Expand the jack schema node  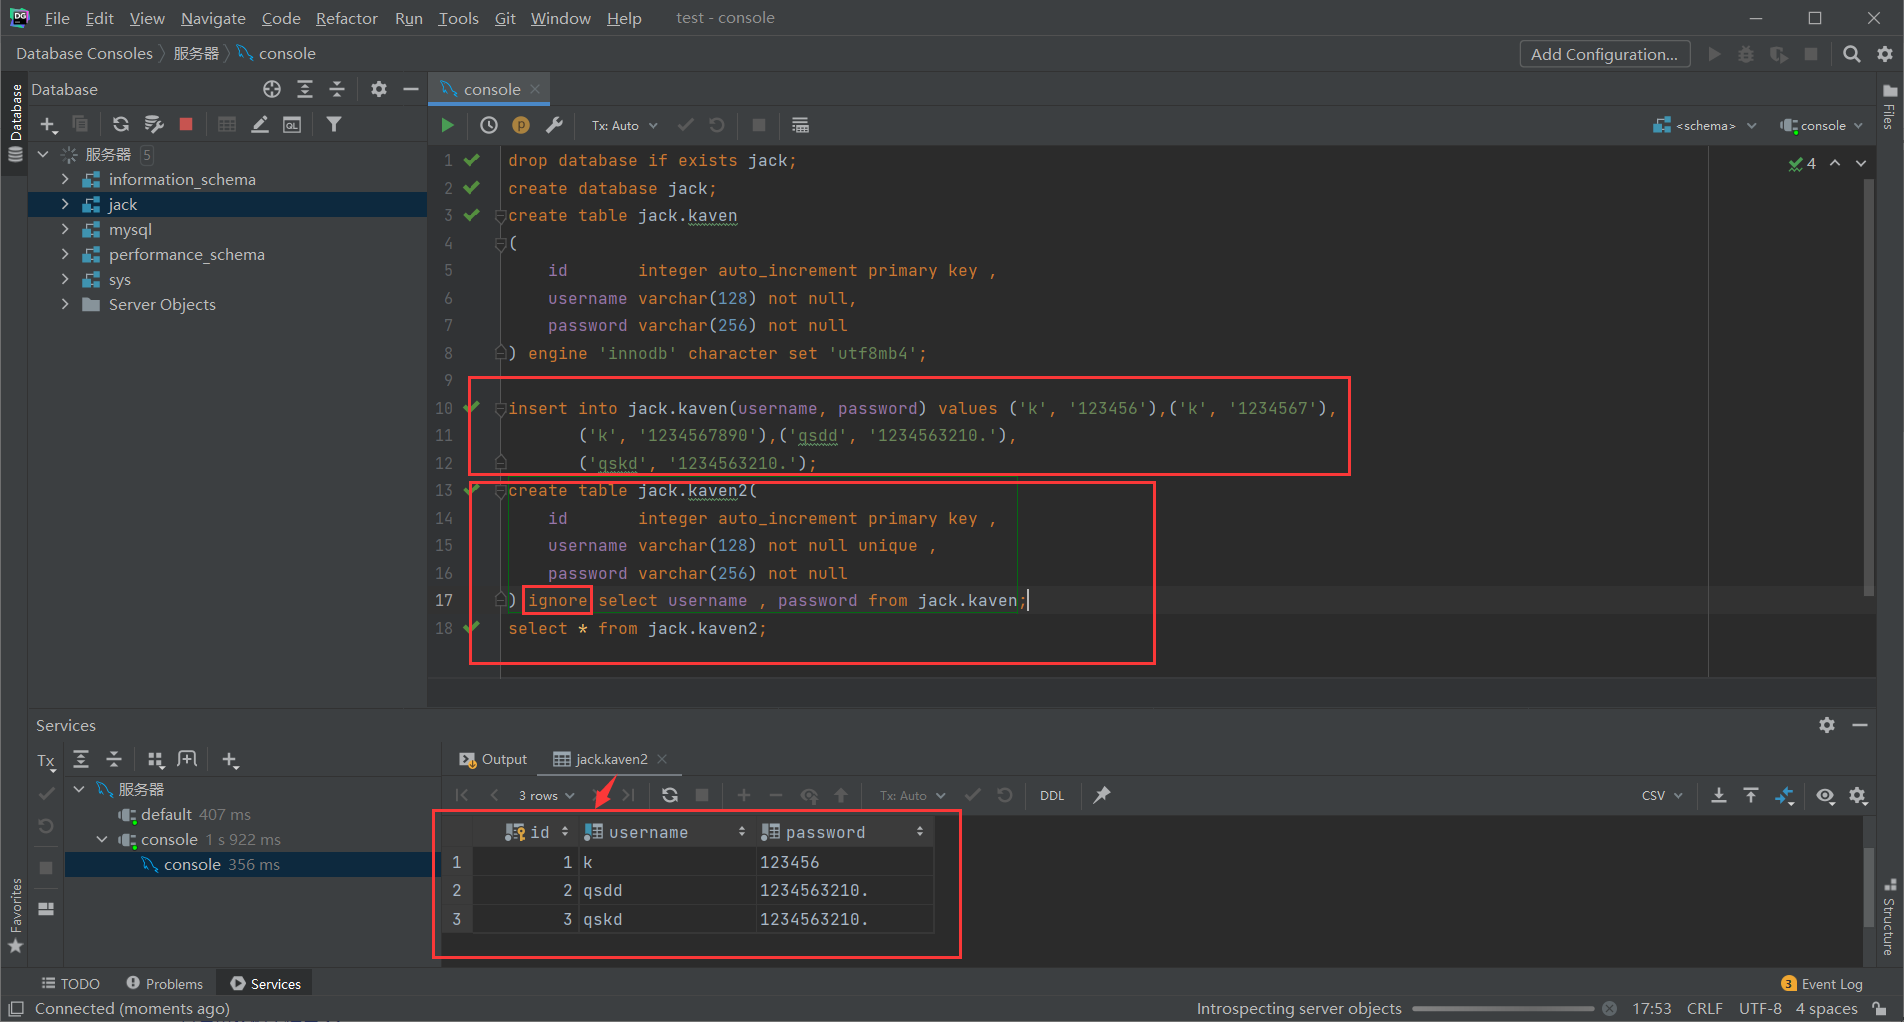click(x=65, y=204)
